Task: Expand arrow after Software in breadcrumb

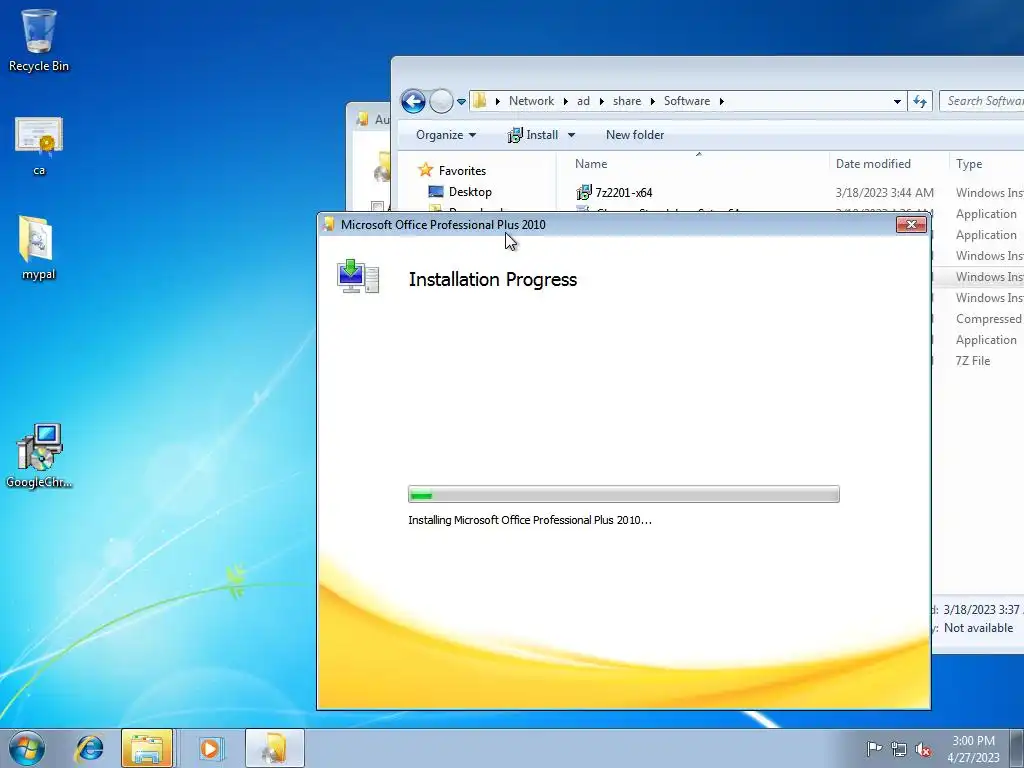Action: click(722, 101)
